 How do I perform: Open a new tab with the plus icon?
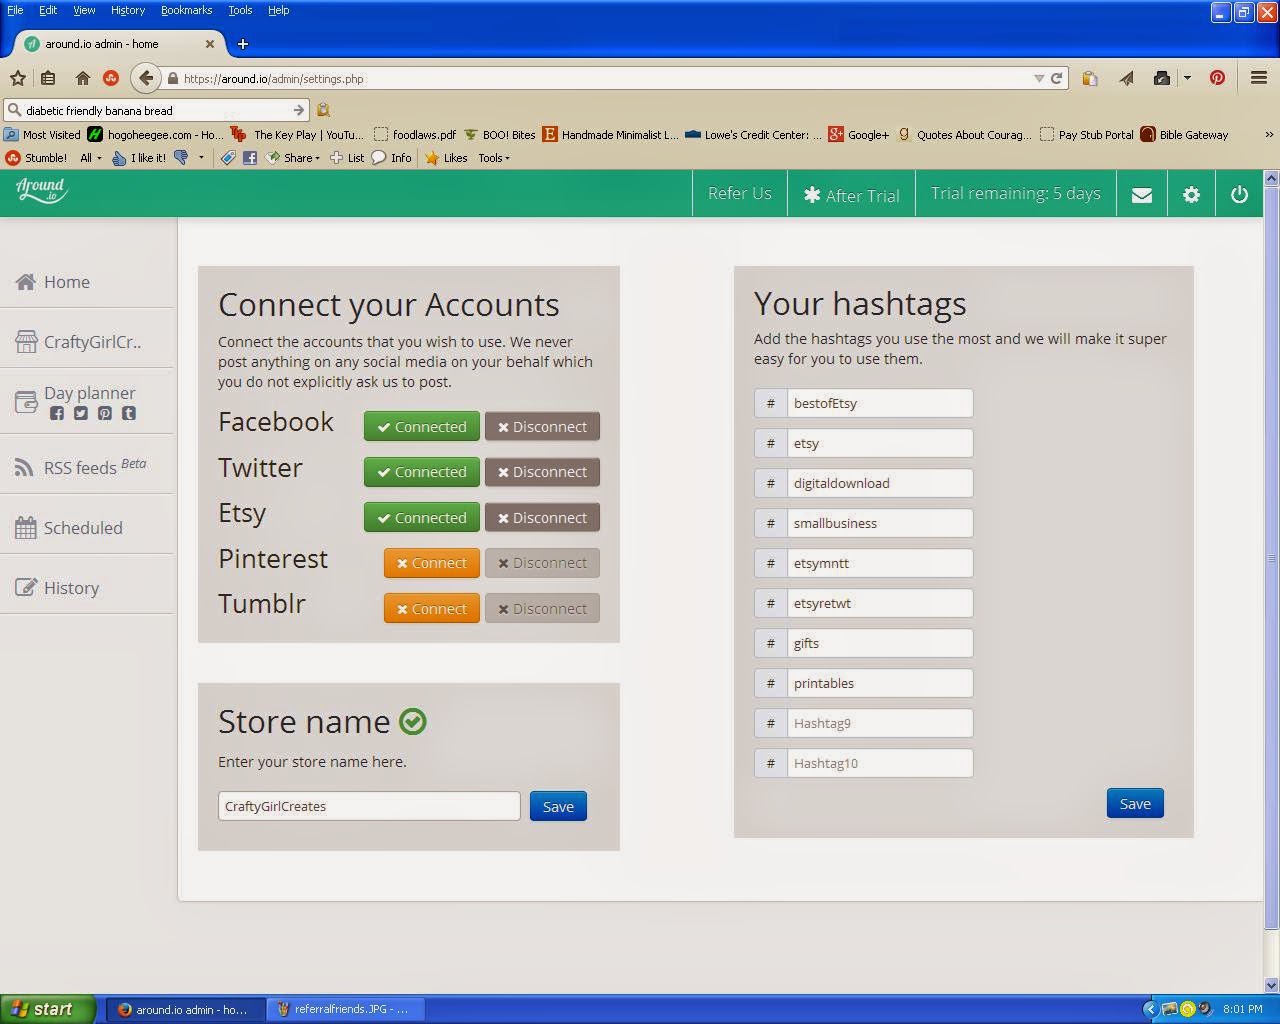pyautogui.click(x=242, y=44)
